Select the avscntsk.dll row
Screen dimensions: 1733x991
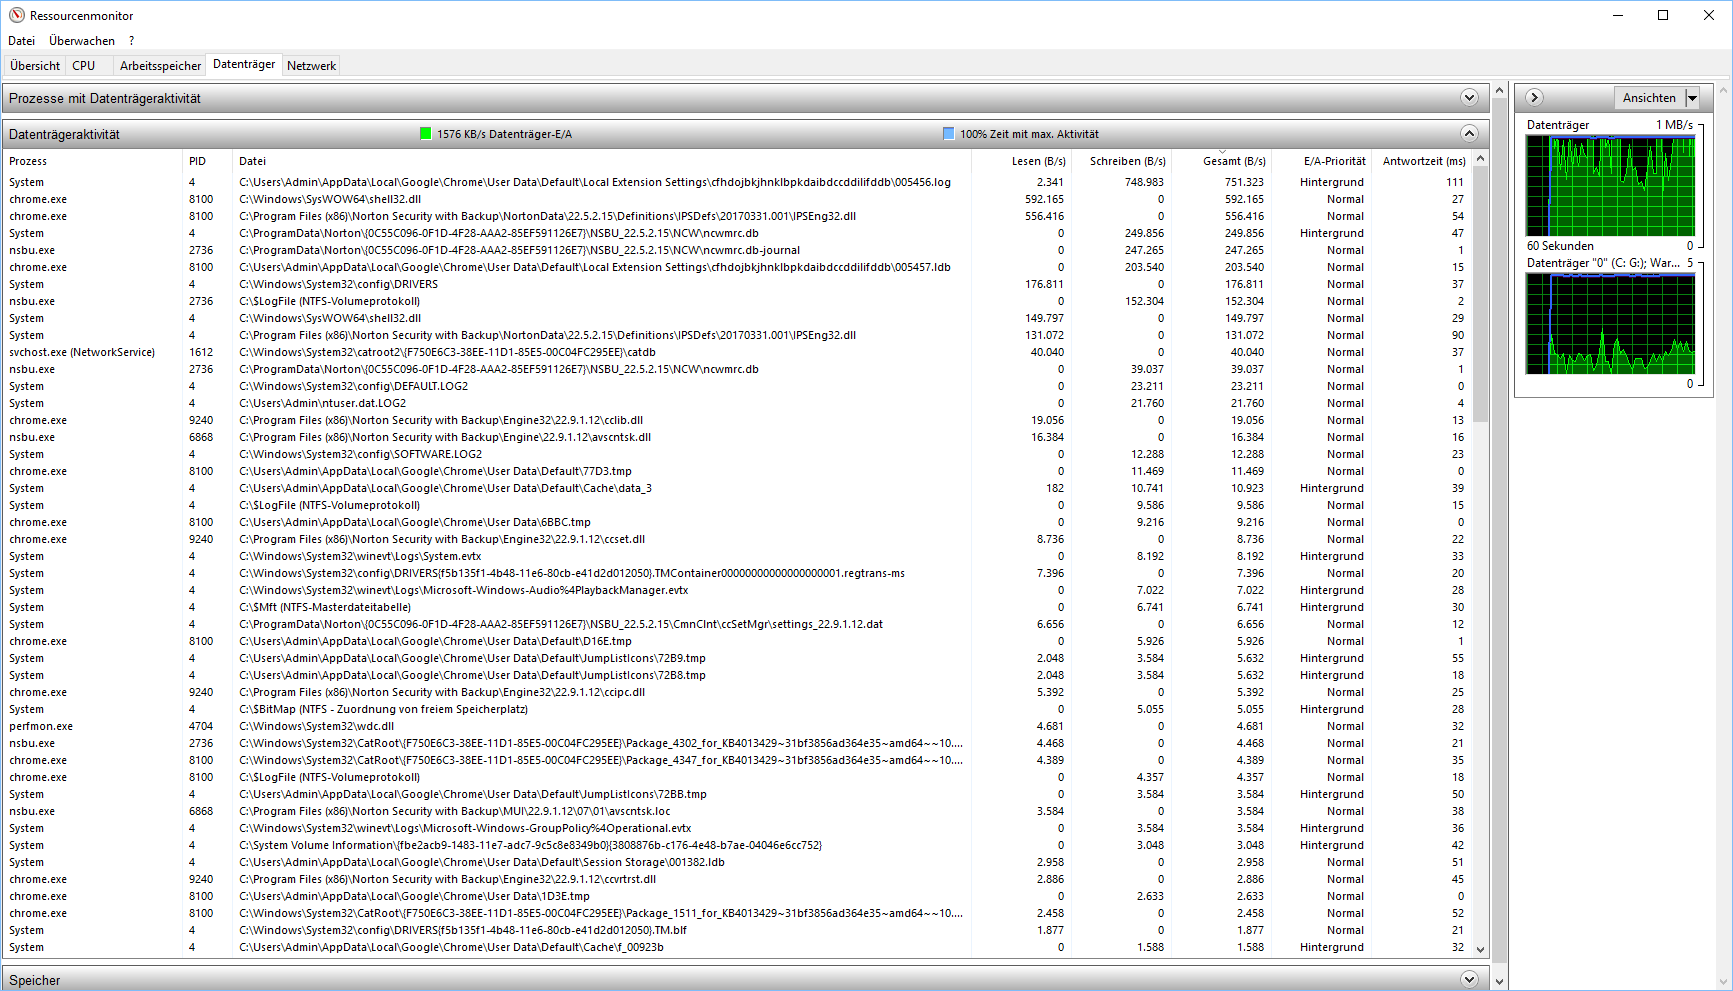738,437
